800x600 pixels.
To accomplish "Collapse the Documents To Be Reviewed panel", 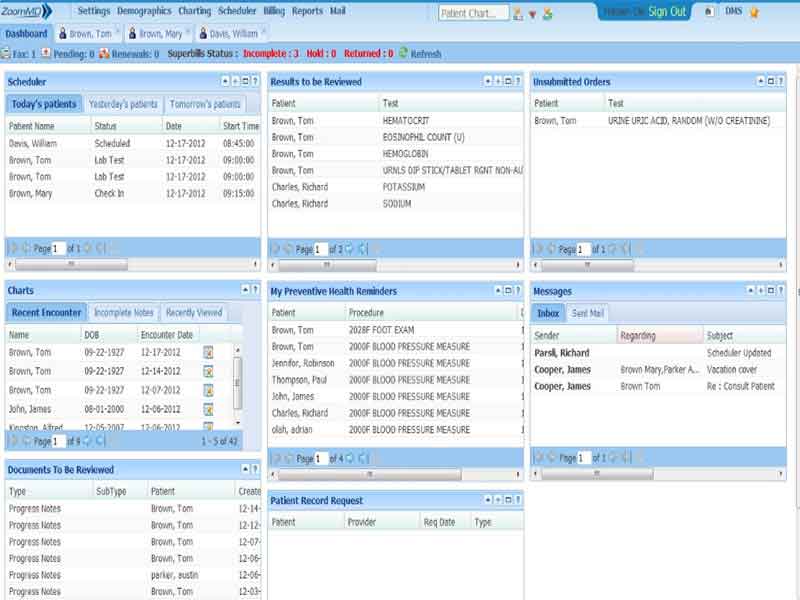I will 245,469.
